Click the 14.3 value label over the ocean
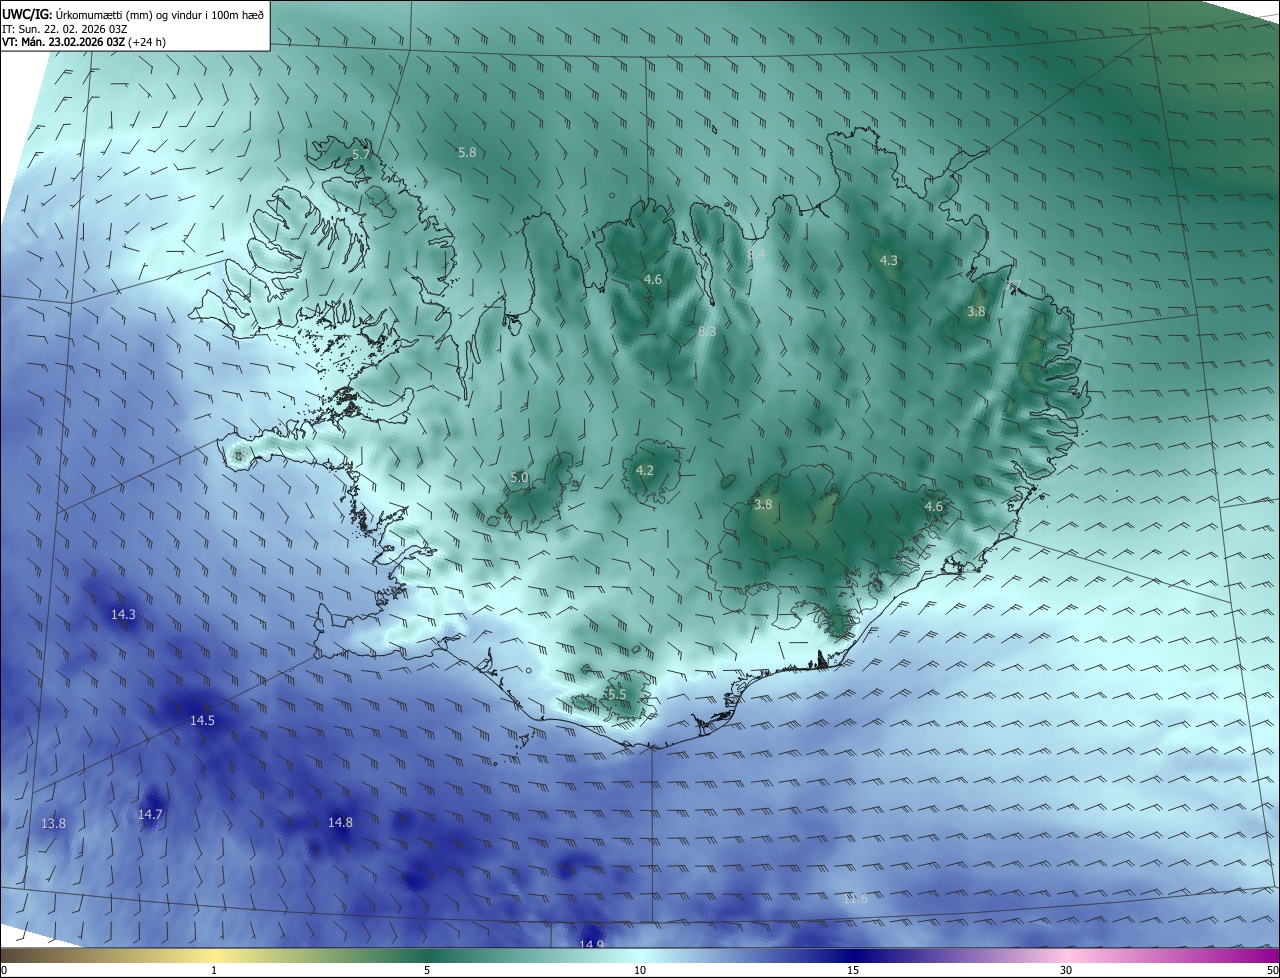 (123, 615)
